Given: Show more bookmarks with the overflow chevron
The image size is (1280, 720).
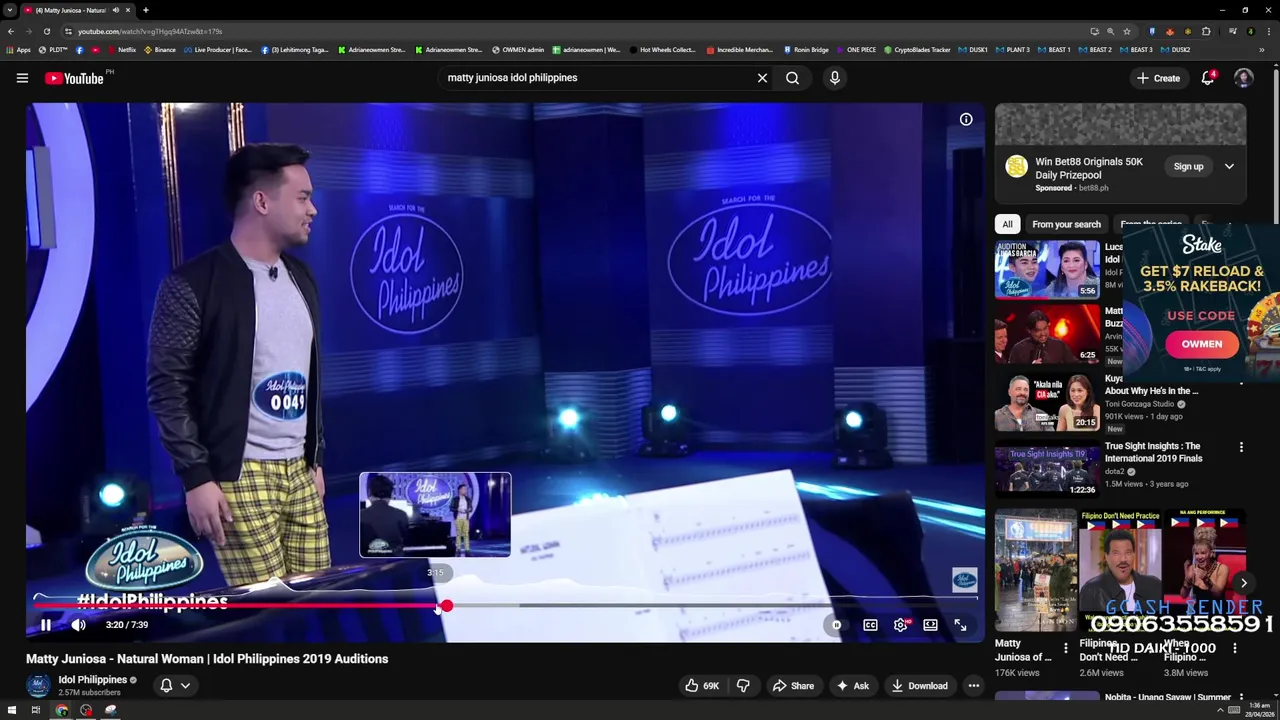Looking at the screenshot, I should pyautogui.click(x=1261, y=50).
